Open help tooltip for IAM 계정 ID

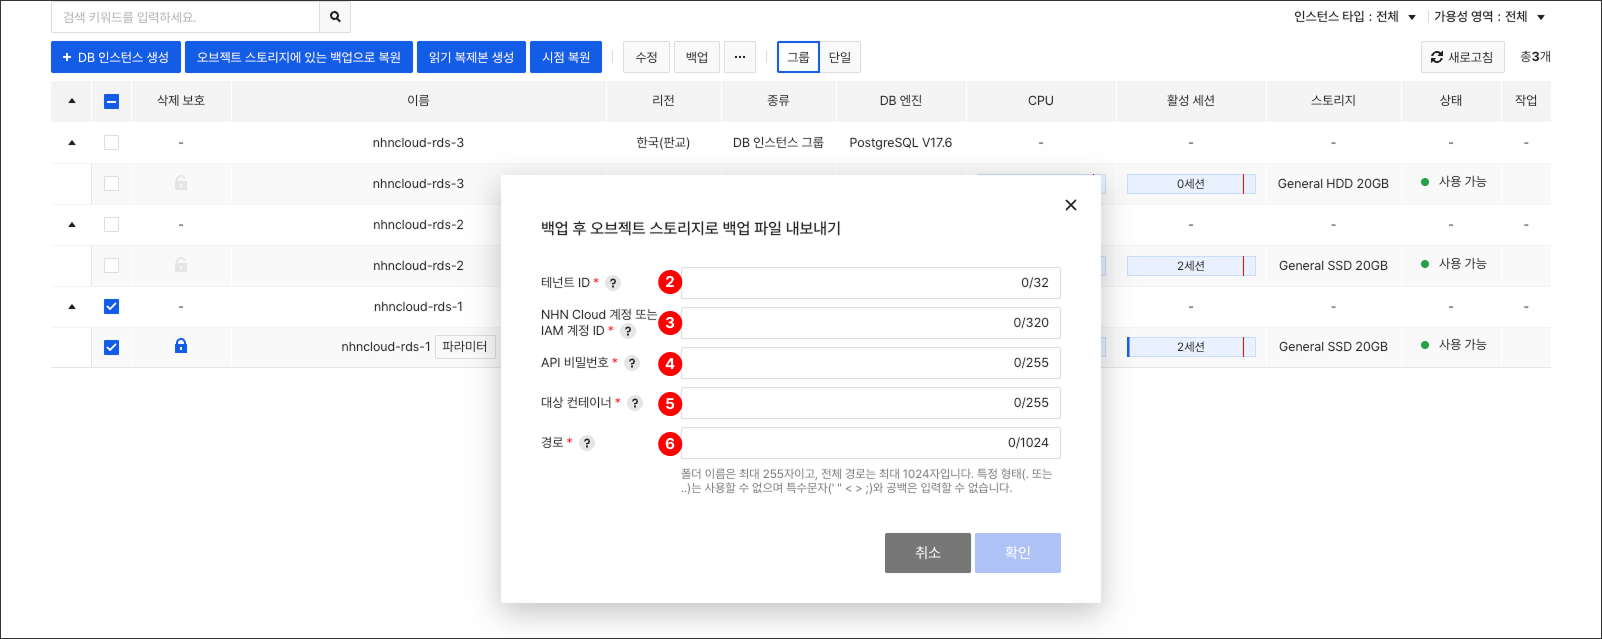pyautogui.click(x=628, y=331)
